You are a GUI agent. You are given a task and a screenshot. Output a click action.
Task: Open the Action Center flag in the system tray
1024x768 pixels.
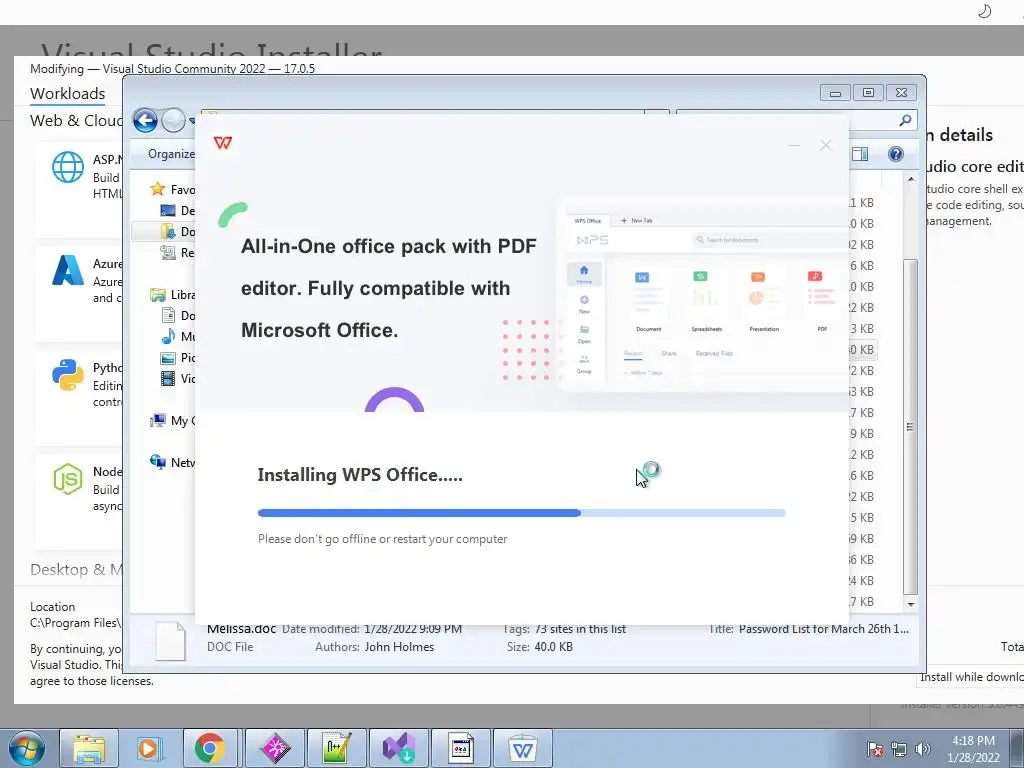click(875, 749)
